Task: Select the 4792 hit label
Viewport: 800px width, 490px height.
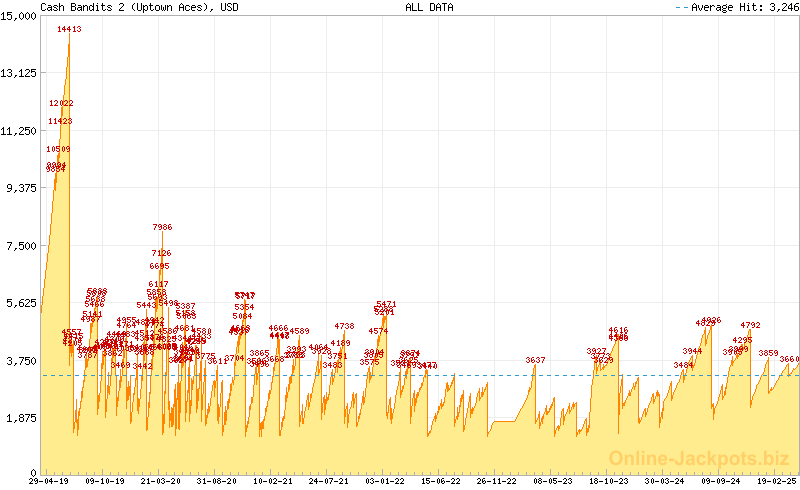Action: tap(750, 325)
